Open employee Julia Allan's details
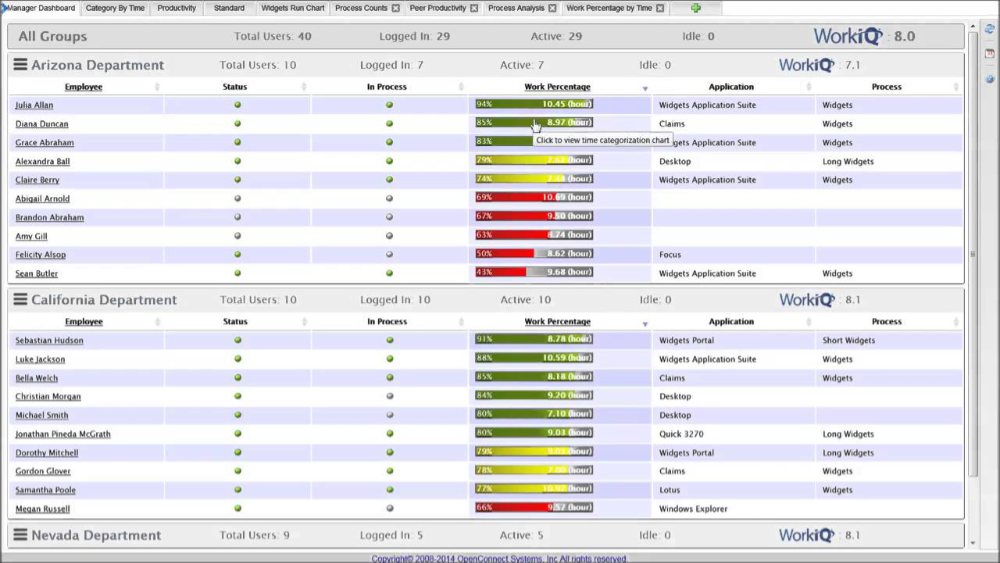The image size is (1000, 563). pyautogui.click(x=34, y=105)
